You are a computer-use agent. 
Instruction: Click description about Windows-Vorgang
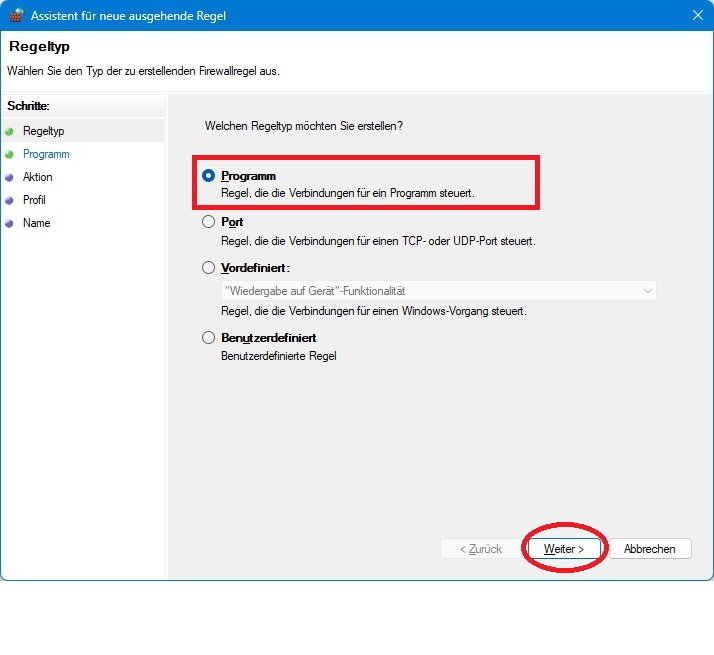pyautogui.click(x=374, y=311)
